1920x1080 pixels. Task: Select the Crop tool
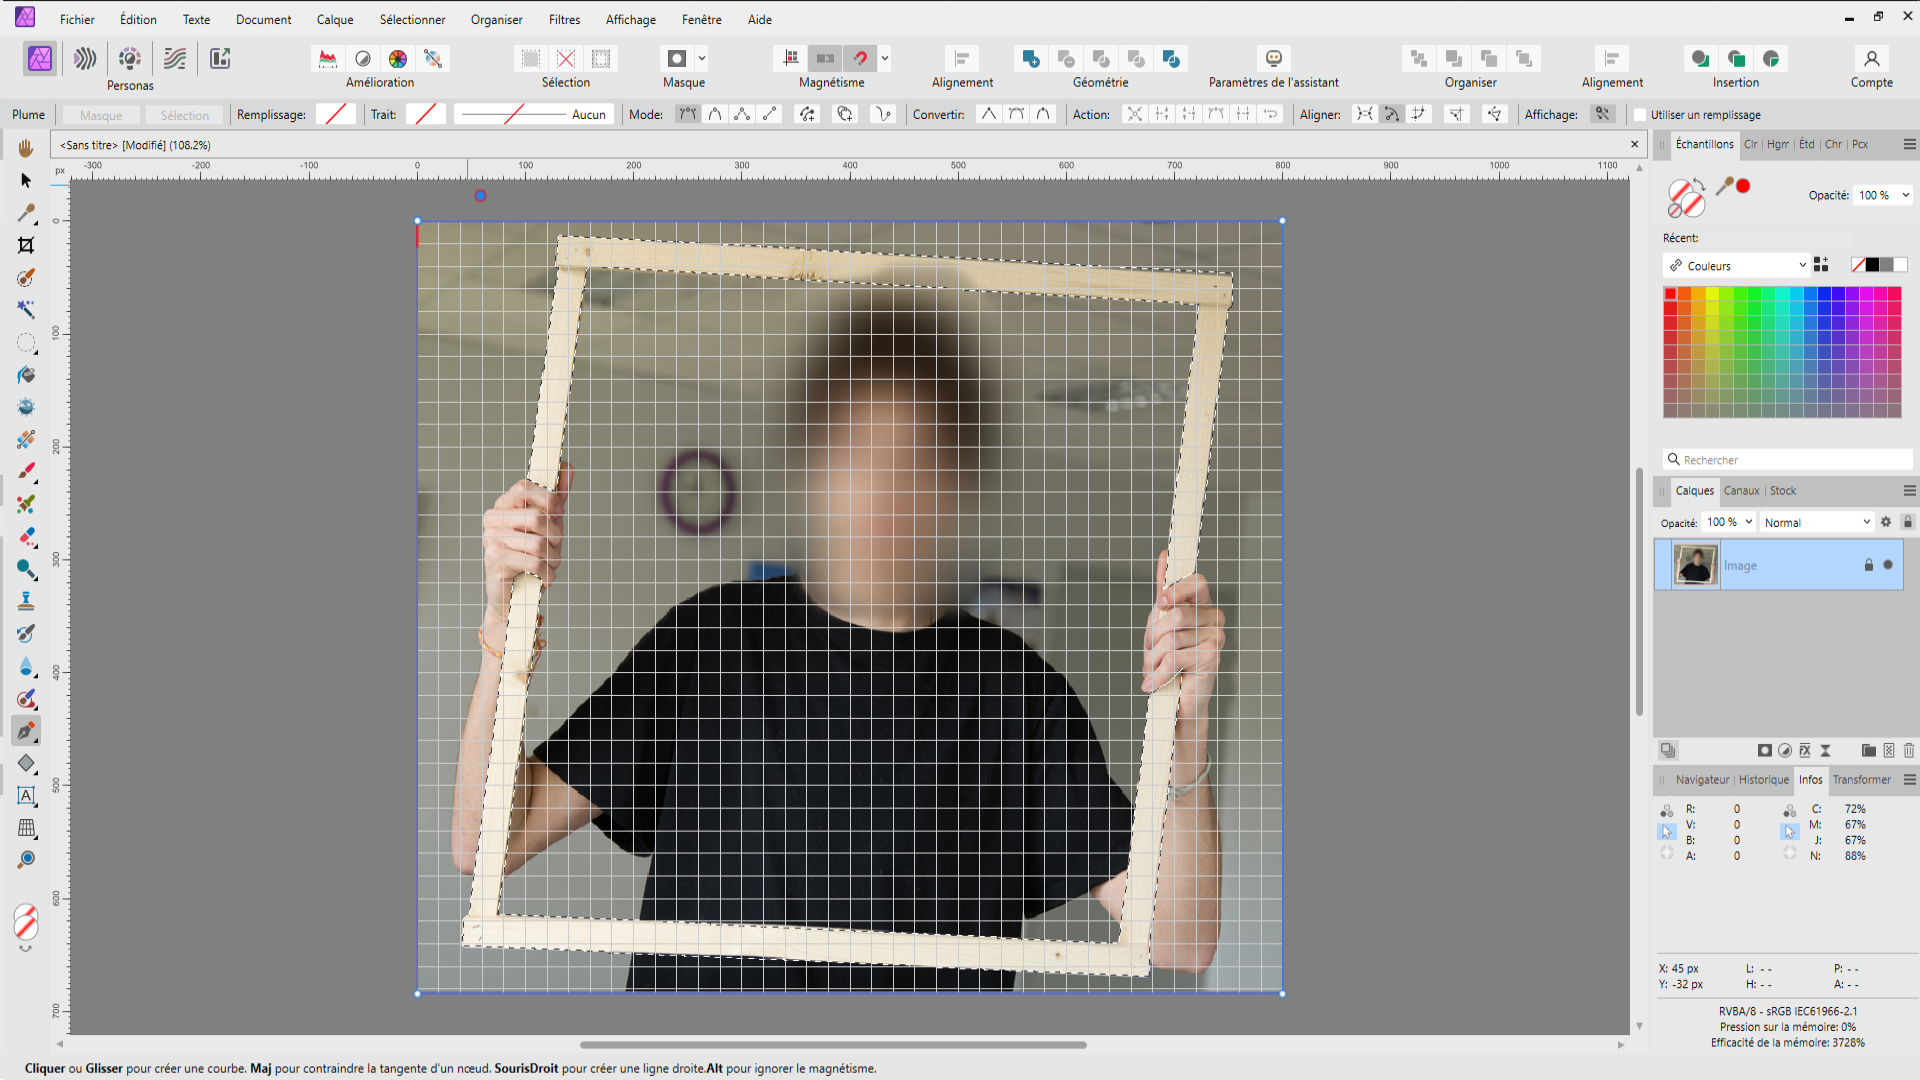coord(26,245)
